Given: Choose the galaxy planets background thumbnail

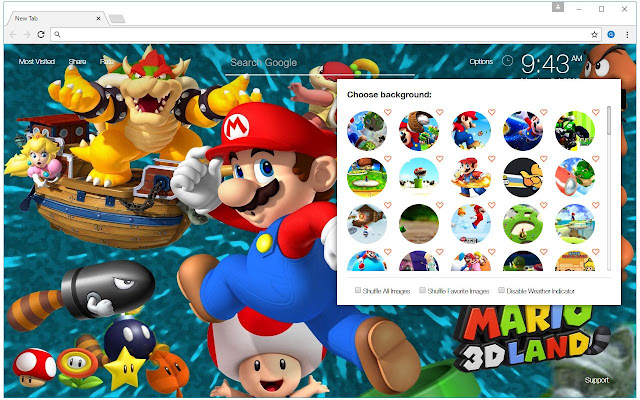Looking at the screenshot, I should [367, 131].
